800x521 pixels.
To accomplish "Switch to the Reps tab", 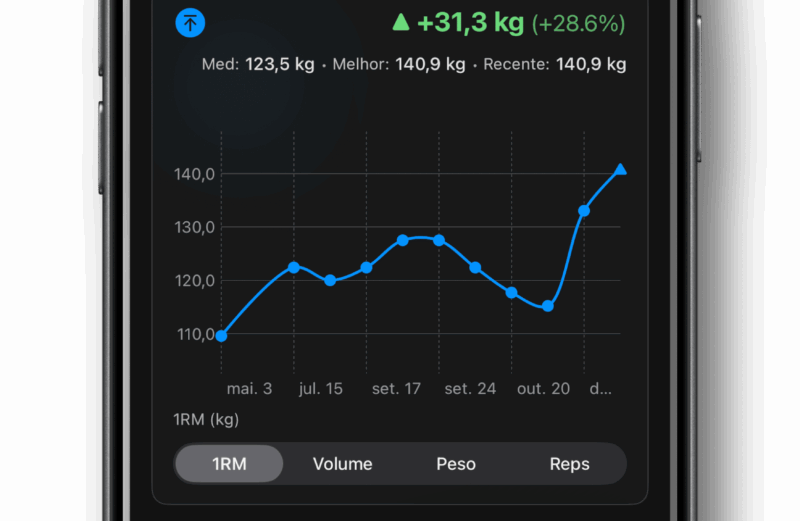I will point(569,464).
